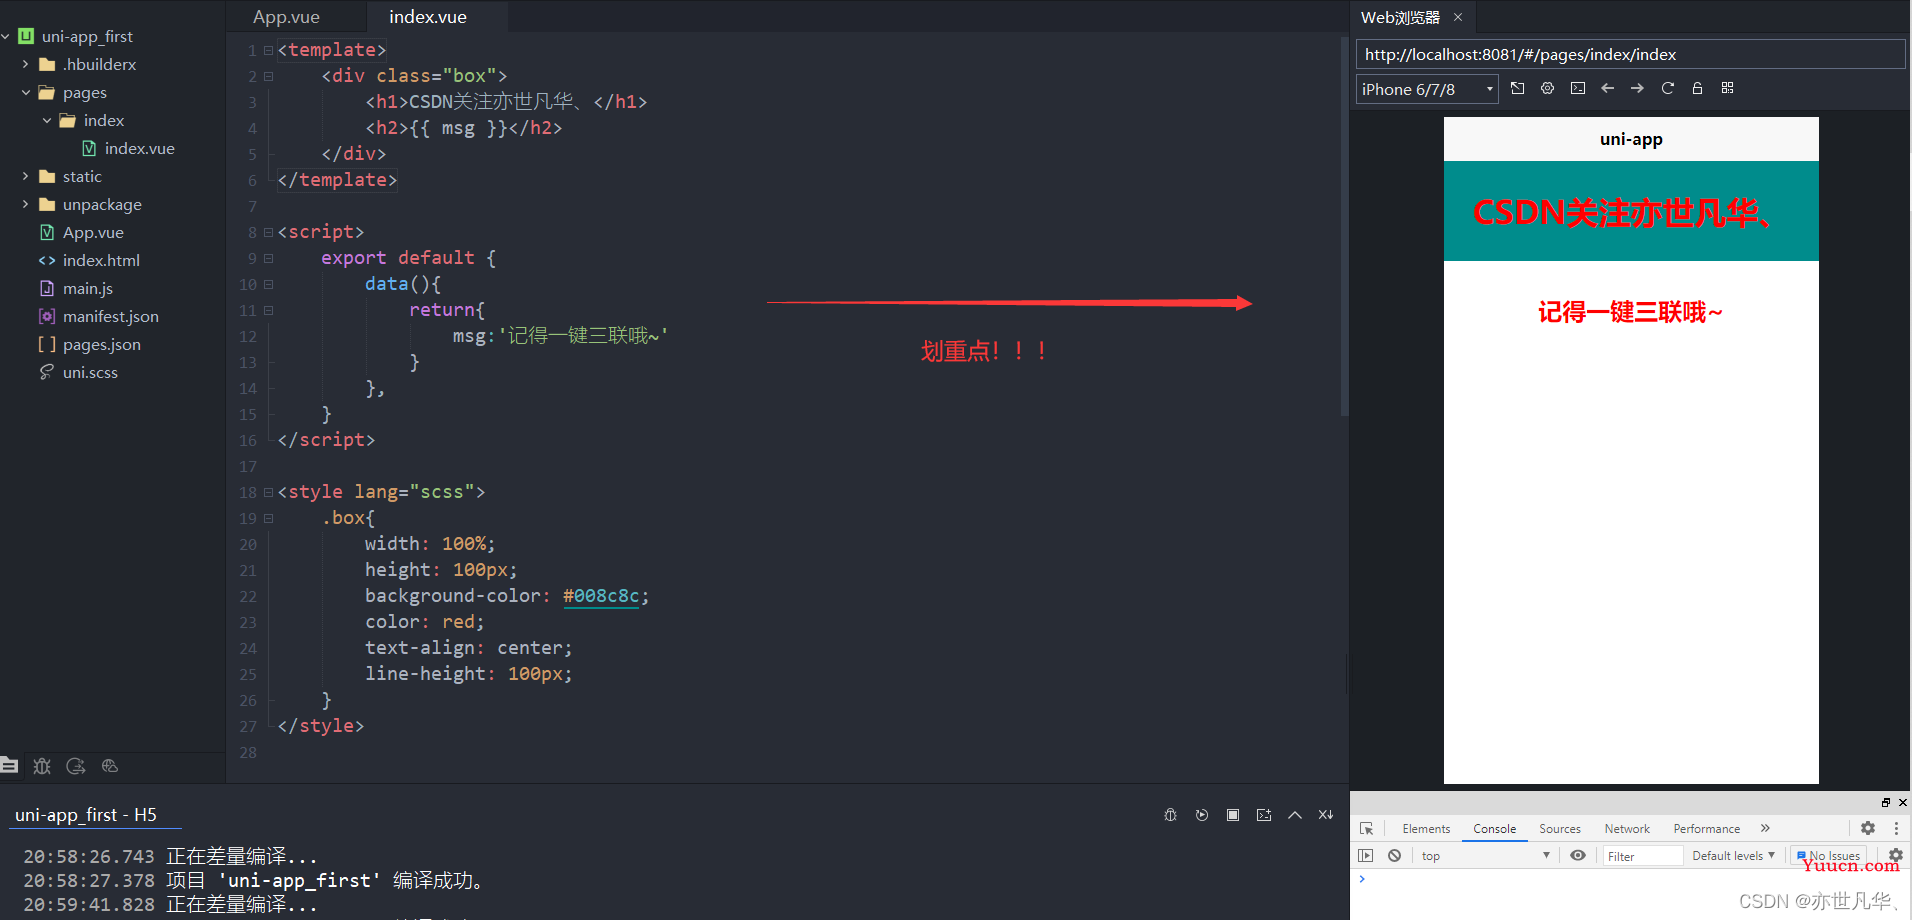
Task: Open the 'top' JavaScript context dropdown
Action: 1485,855
